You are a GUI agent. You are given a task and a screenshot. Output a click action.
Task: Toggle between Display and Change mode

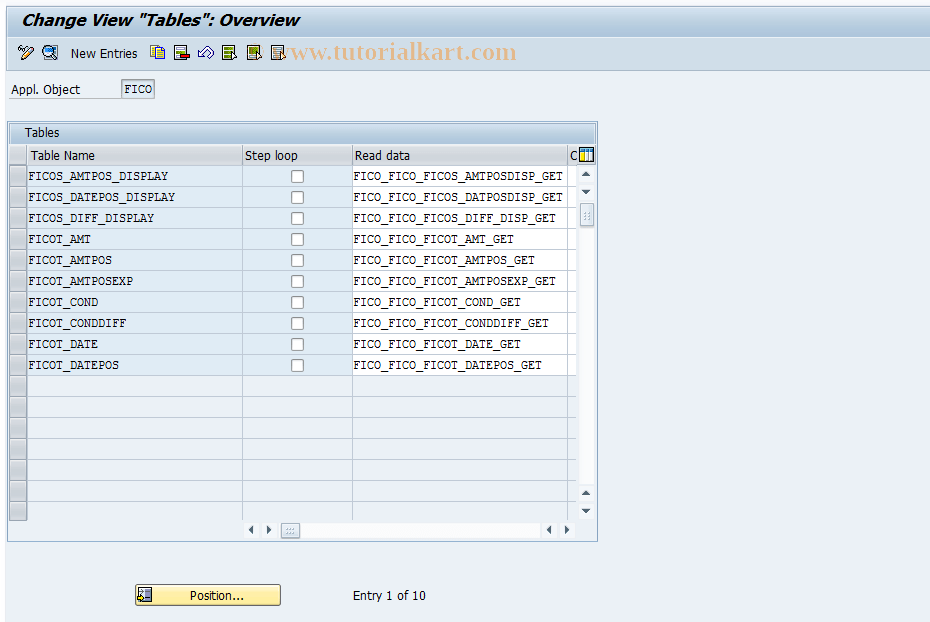point(25,52)
